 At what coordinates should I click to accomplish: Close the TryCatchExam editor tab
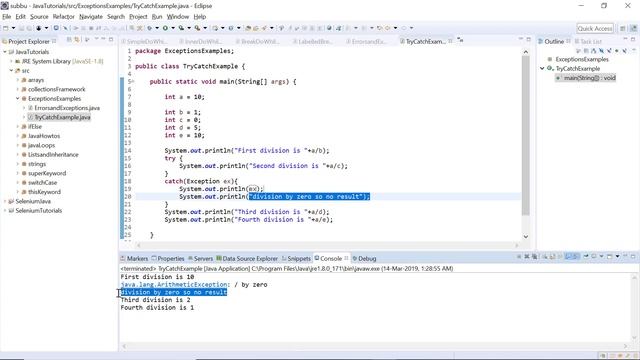(x=450, y=41)
